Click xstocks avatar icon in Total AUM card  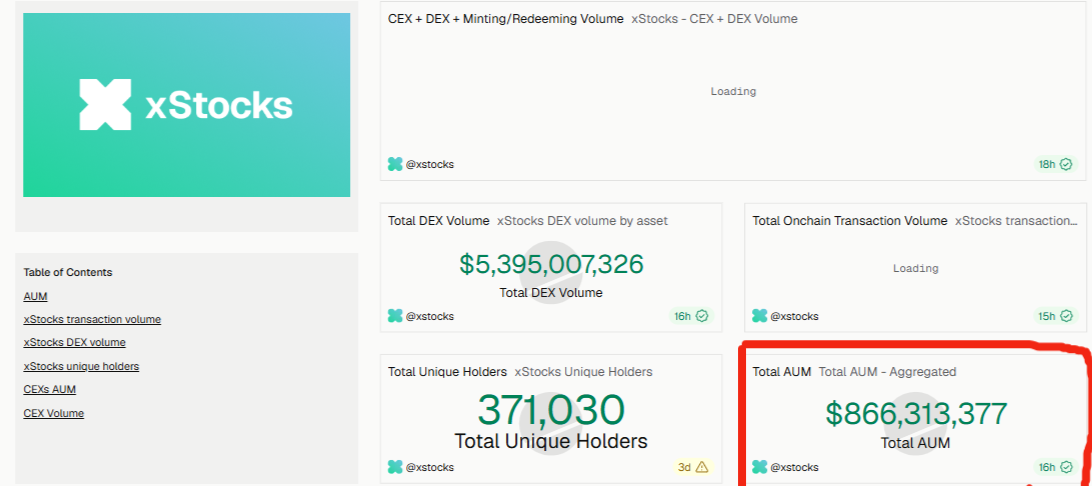(760, 467)
